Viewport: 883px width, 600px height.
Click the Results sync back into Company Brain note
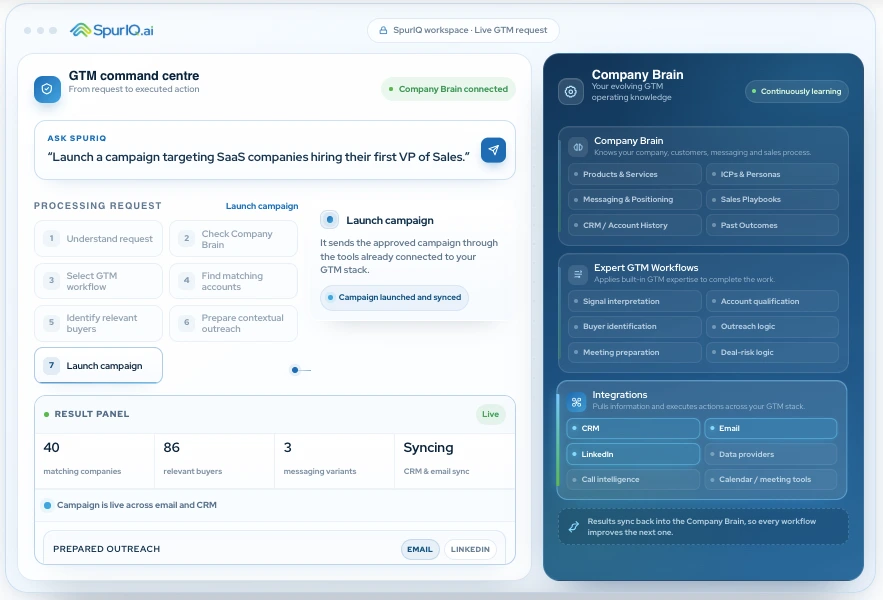[703, 527]
